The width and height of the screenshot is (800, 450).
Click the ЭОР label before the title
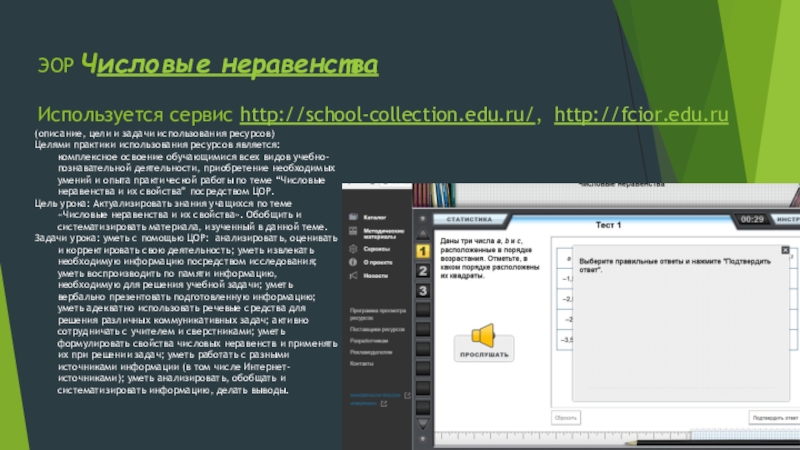click(56, 65)
